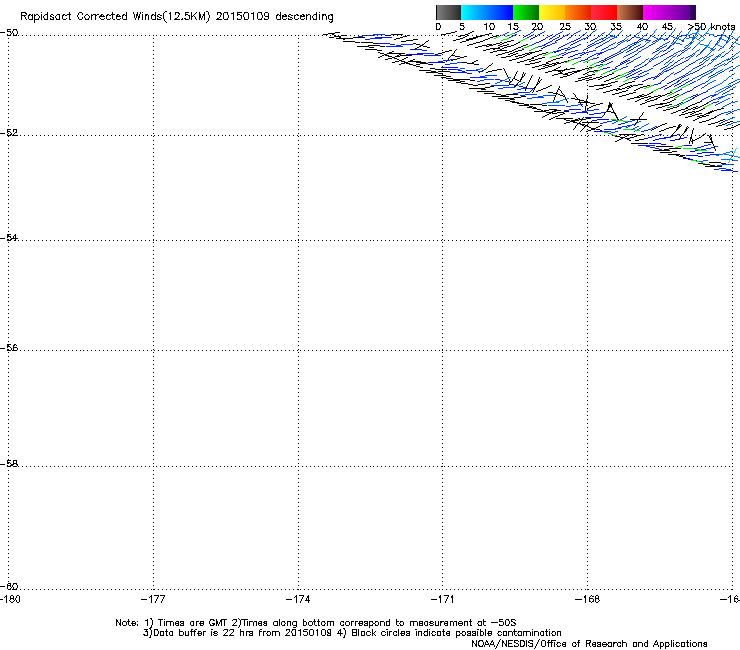Click the latitude label '-56'
The width and height of the screenshot is (740, 650).
tap(9, 347)
